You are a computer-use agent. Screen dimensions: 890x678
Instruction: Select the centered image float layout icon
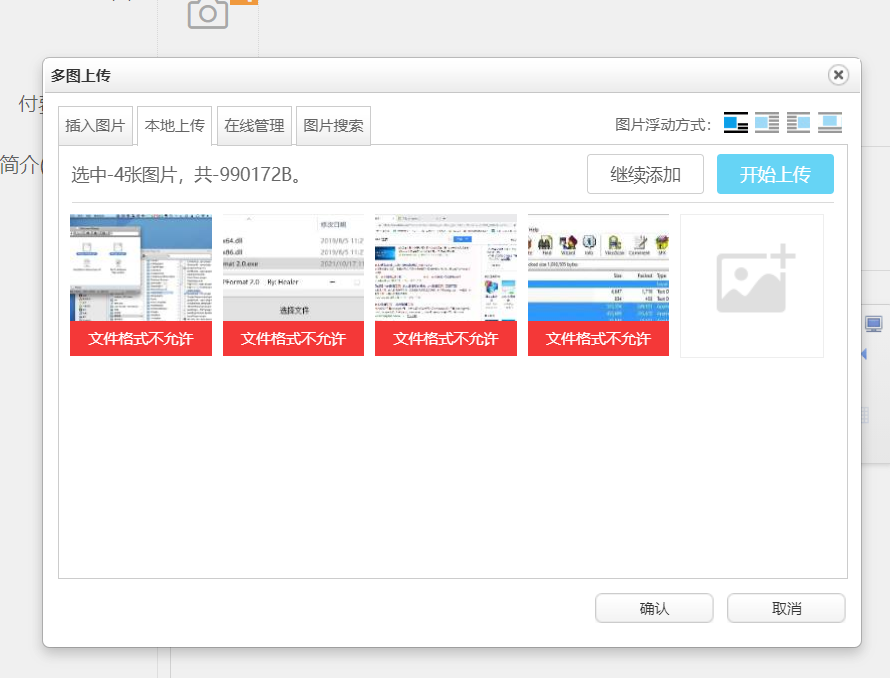[830, 123]
